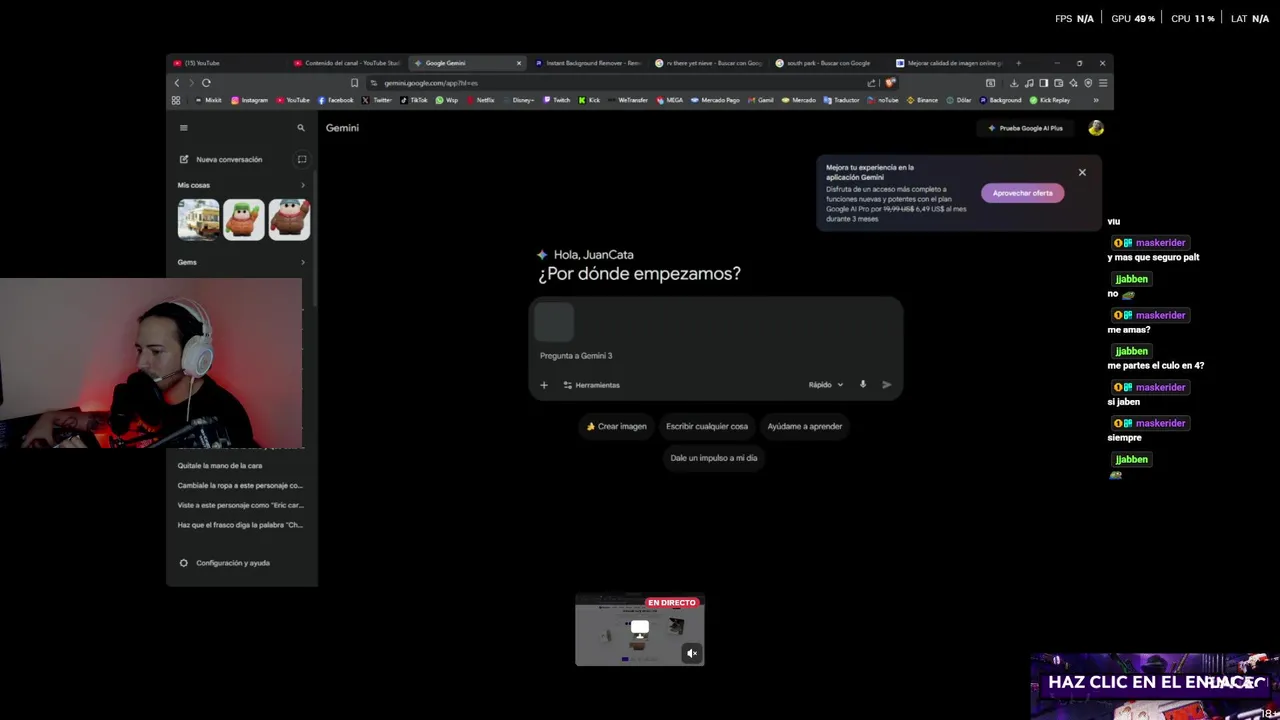1280x720 pixels.
Task: Click the share icon in address bar
Action: tap(872, 83)
